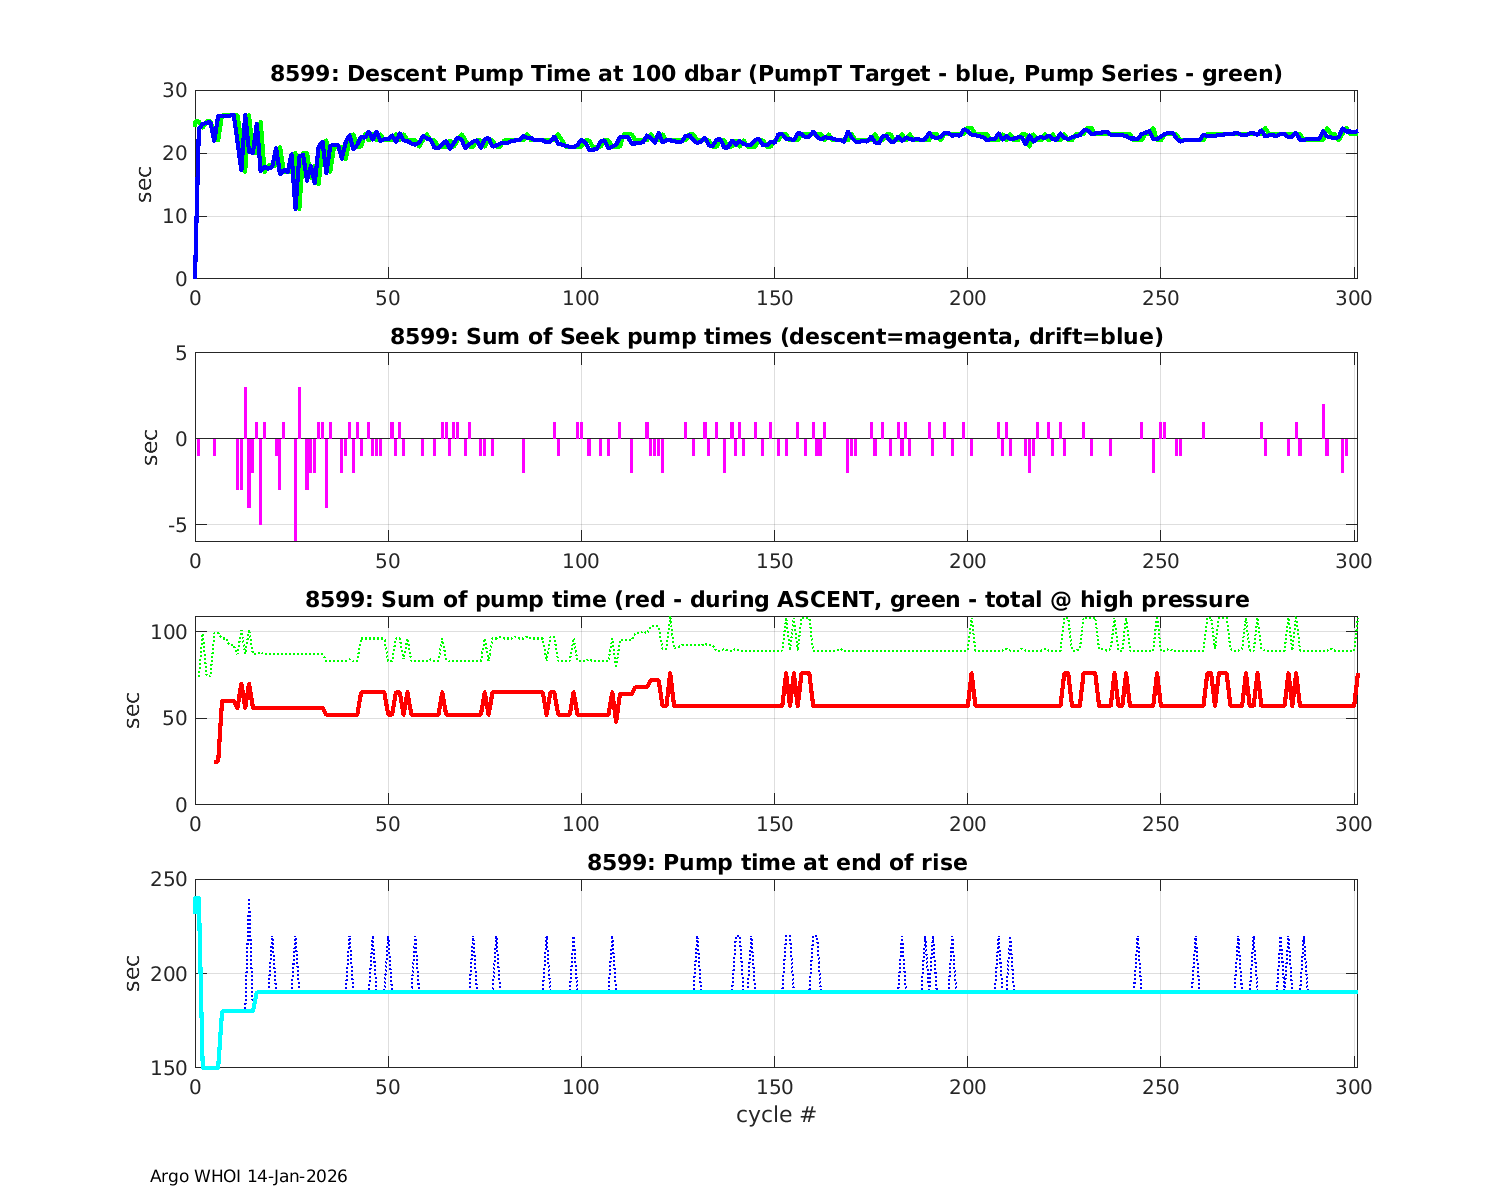Select the Sum of pump time chart title

point(776,600)
